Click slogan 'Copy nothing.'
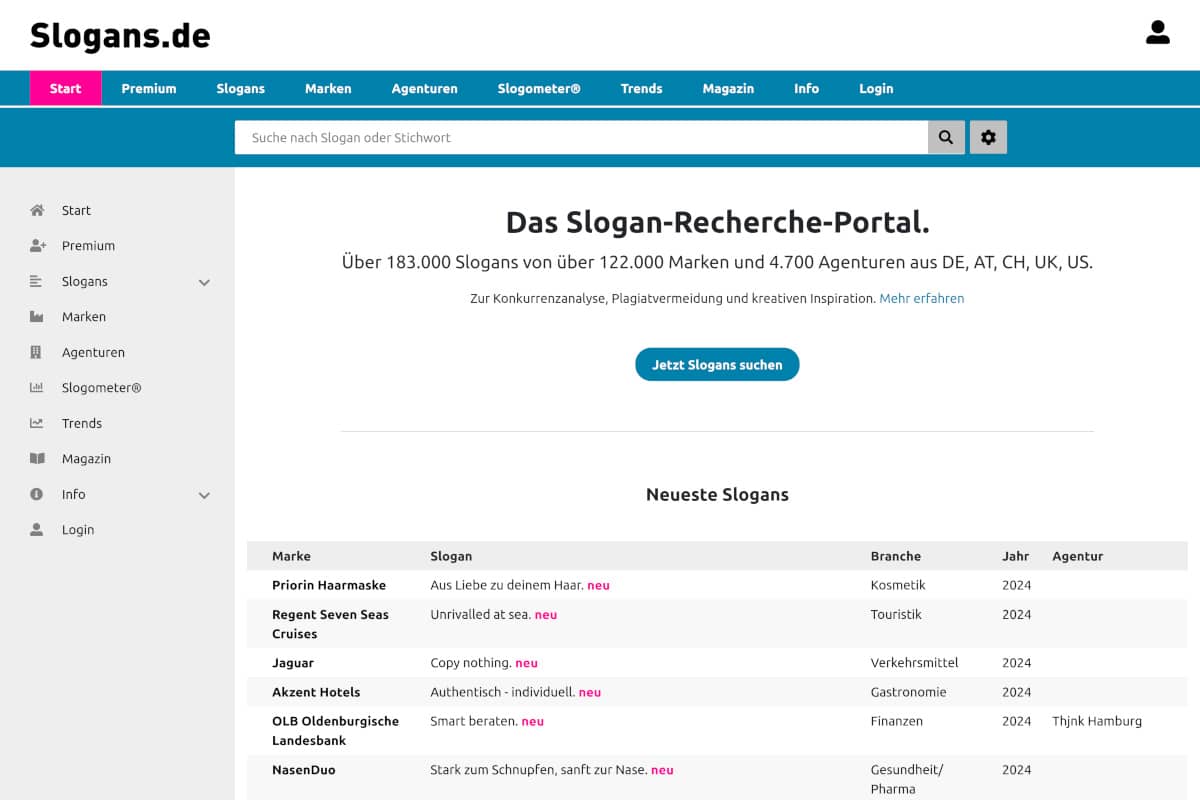 pyautogui.click(x=471, y=663)
